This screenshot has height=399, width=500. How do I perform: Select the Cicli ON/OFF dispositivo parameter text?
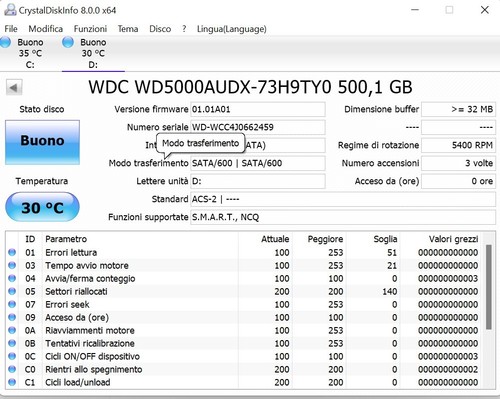[x=92, y=356]
